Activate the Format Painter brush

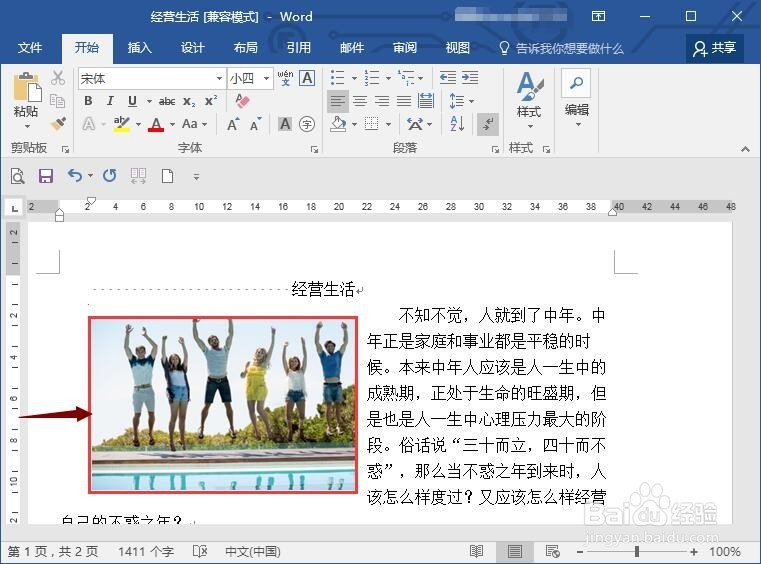[58, 124]
